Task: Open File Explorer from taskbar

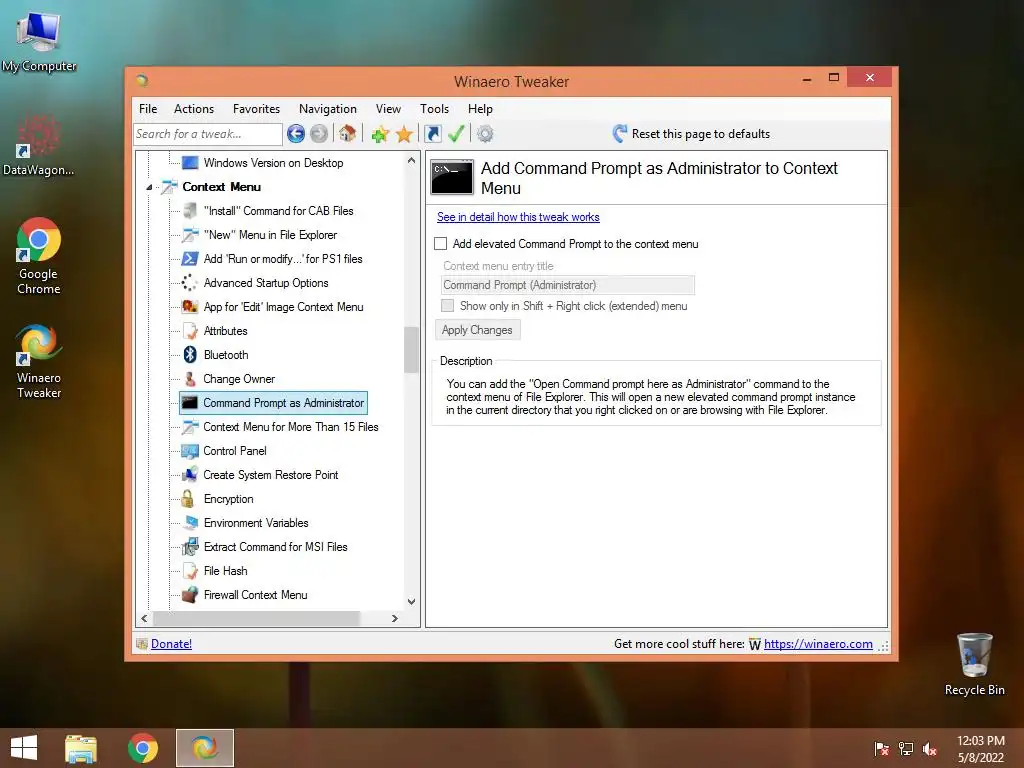Action: [x=81, y=748]
